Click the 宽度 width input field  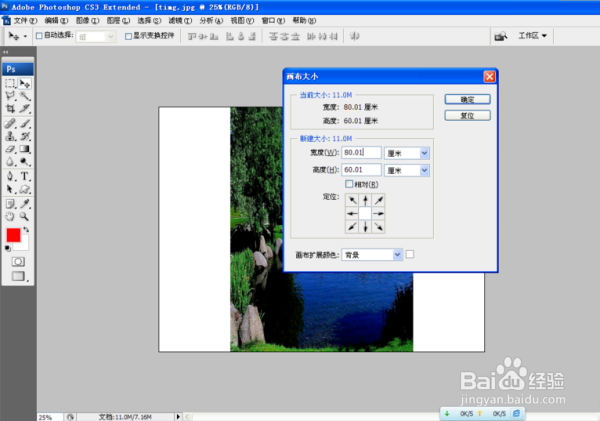361,152
